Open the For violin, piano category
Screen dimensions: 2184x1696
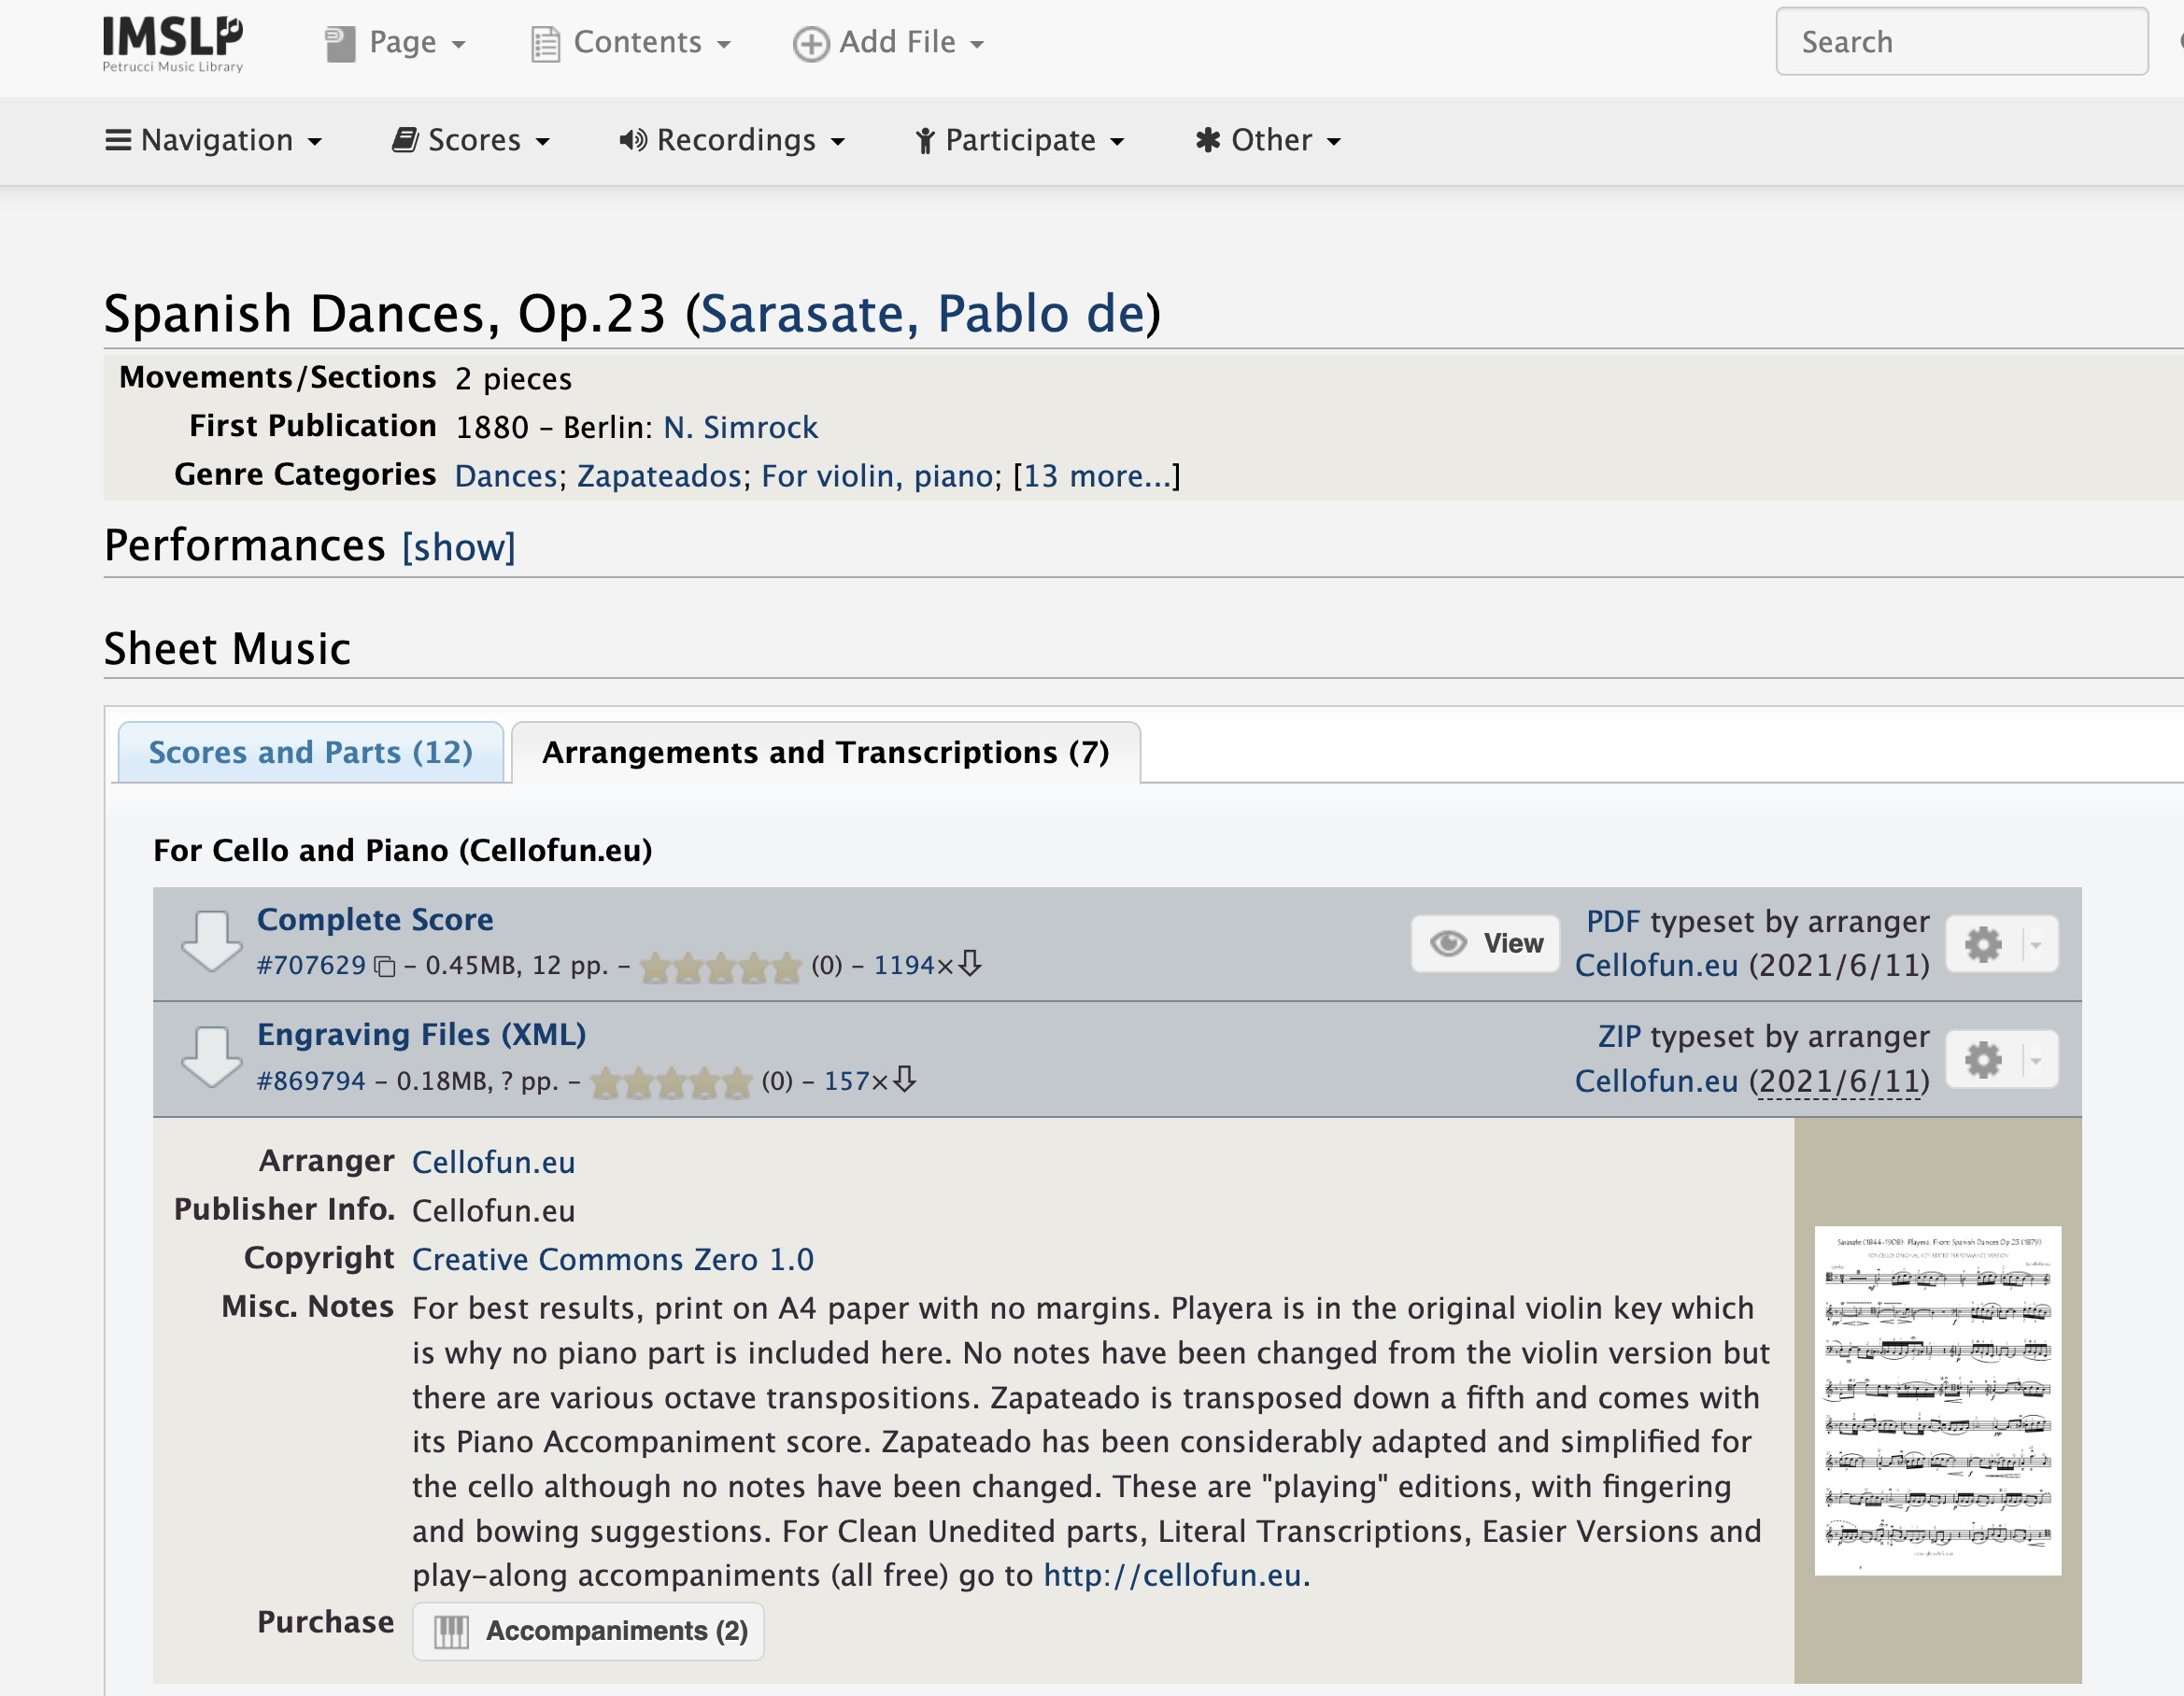click(877, 476)
